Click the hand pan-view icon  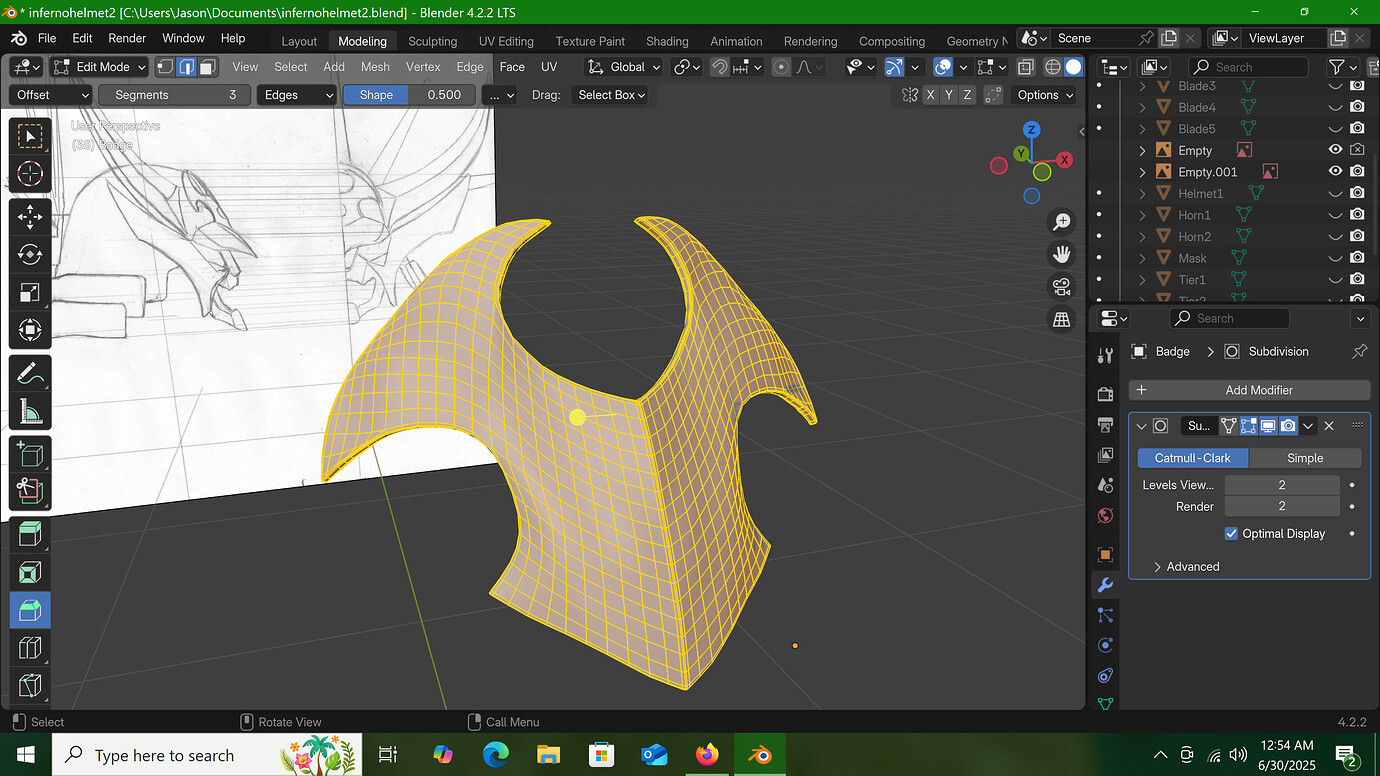click(1062, 254)
